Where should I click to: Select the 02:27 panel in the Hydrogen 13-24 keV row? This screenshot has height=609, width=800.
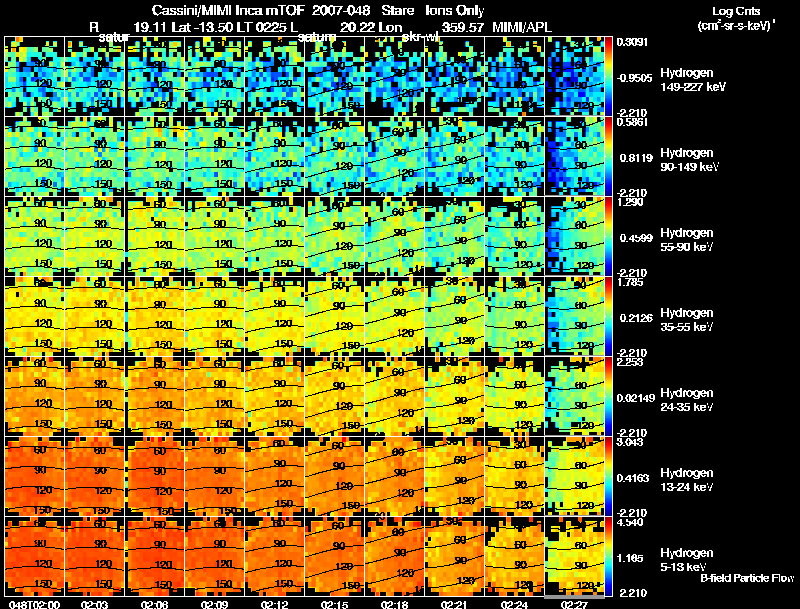coord(575,476)
